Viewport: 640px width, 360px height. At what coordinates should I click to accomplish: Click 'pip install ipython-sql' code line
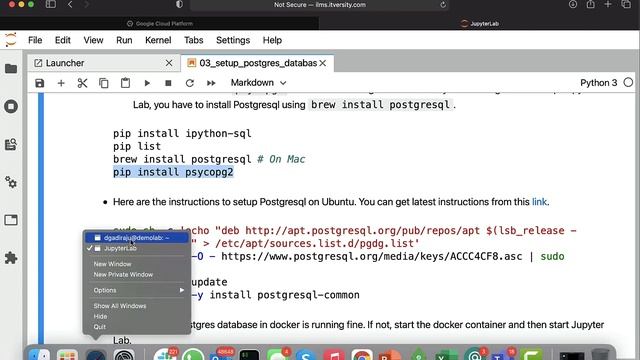182,134
